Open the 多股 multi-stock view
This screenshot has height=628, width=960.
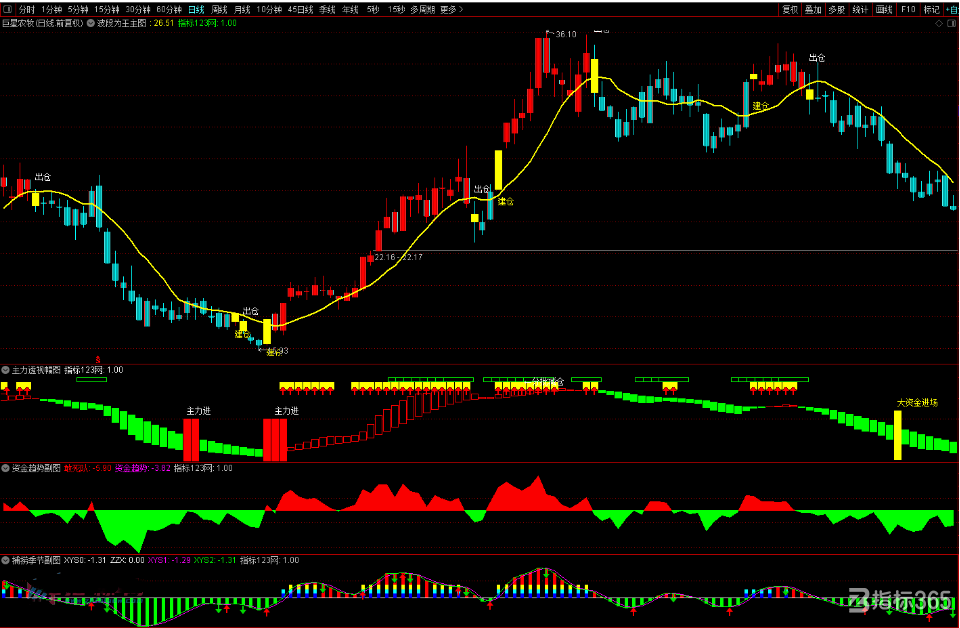click(837, 9)
